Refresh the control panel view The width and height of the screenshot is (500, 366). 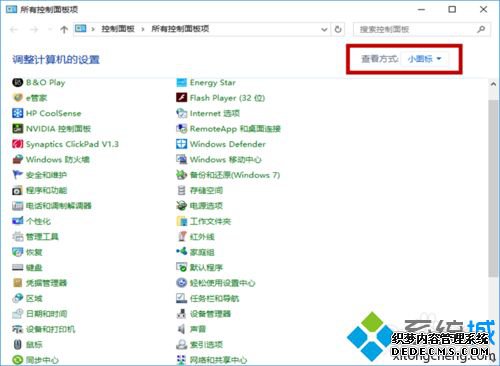(x=338, y=29)
